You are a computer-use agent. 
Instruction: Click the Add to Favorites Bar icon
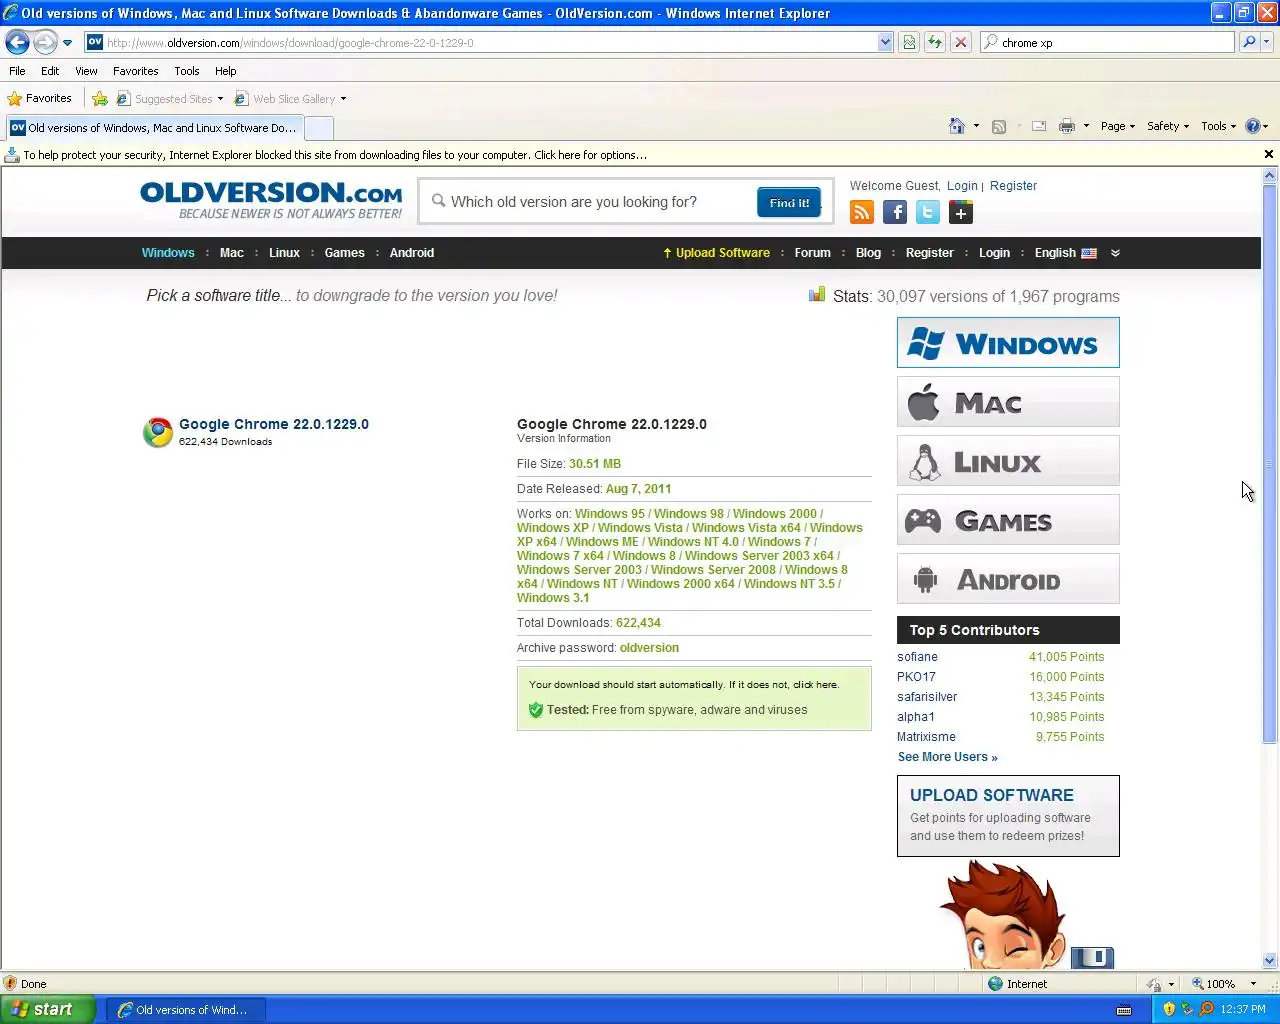(100, 98)
